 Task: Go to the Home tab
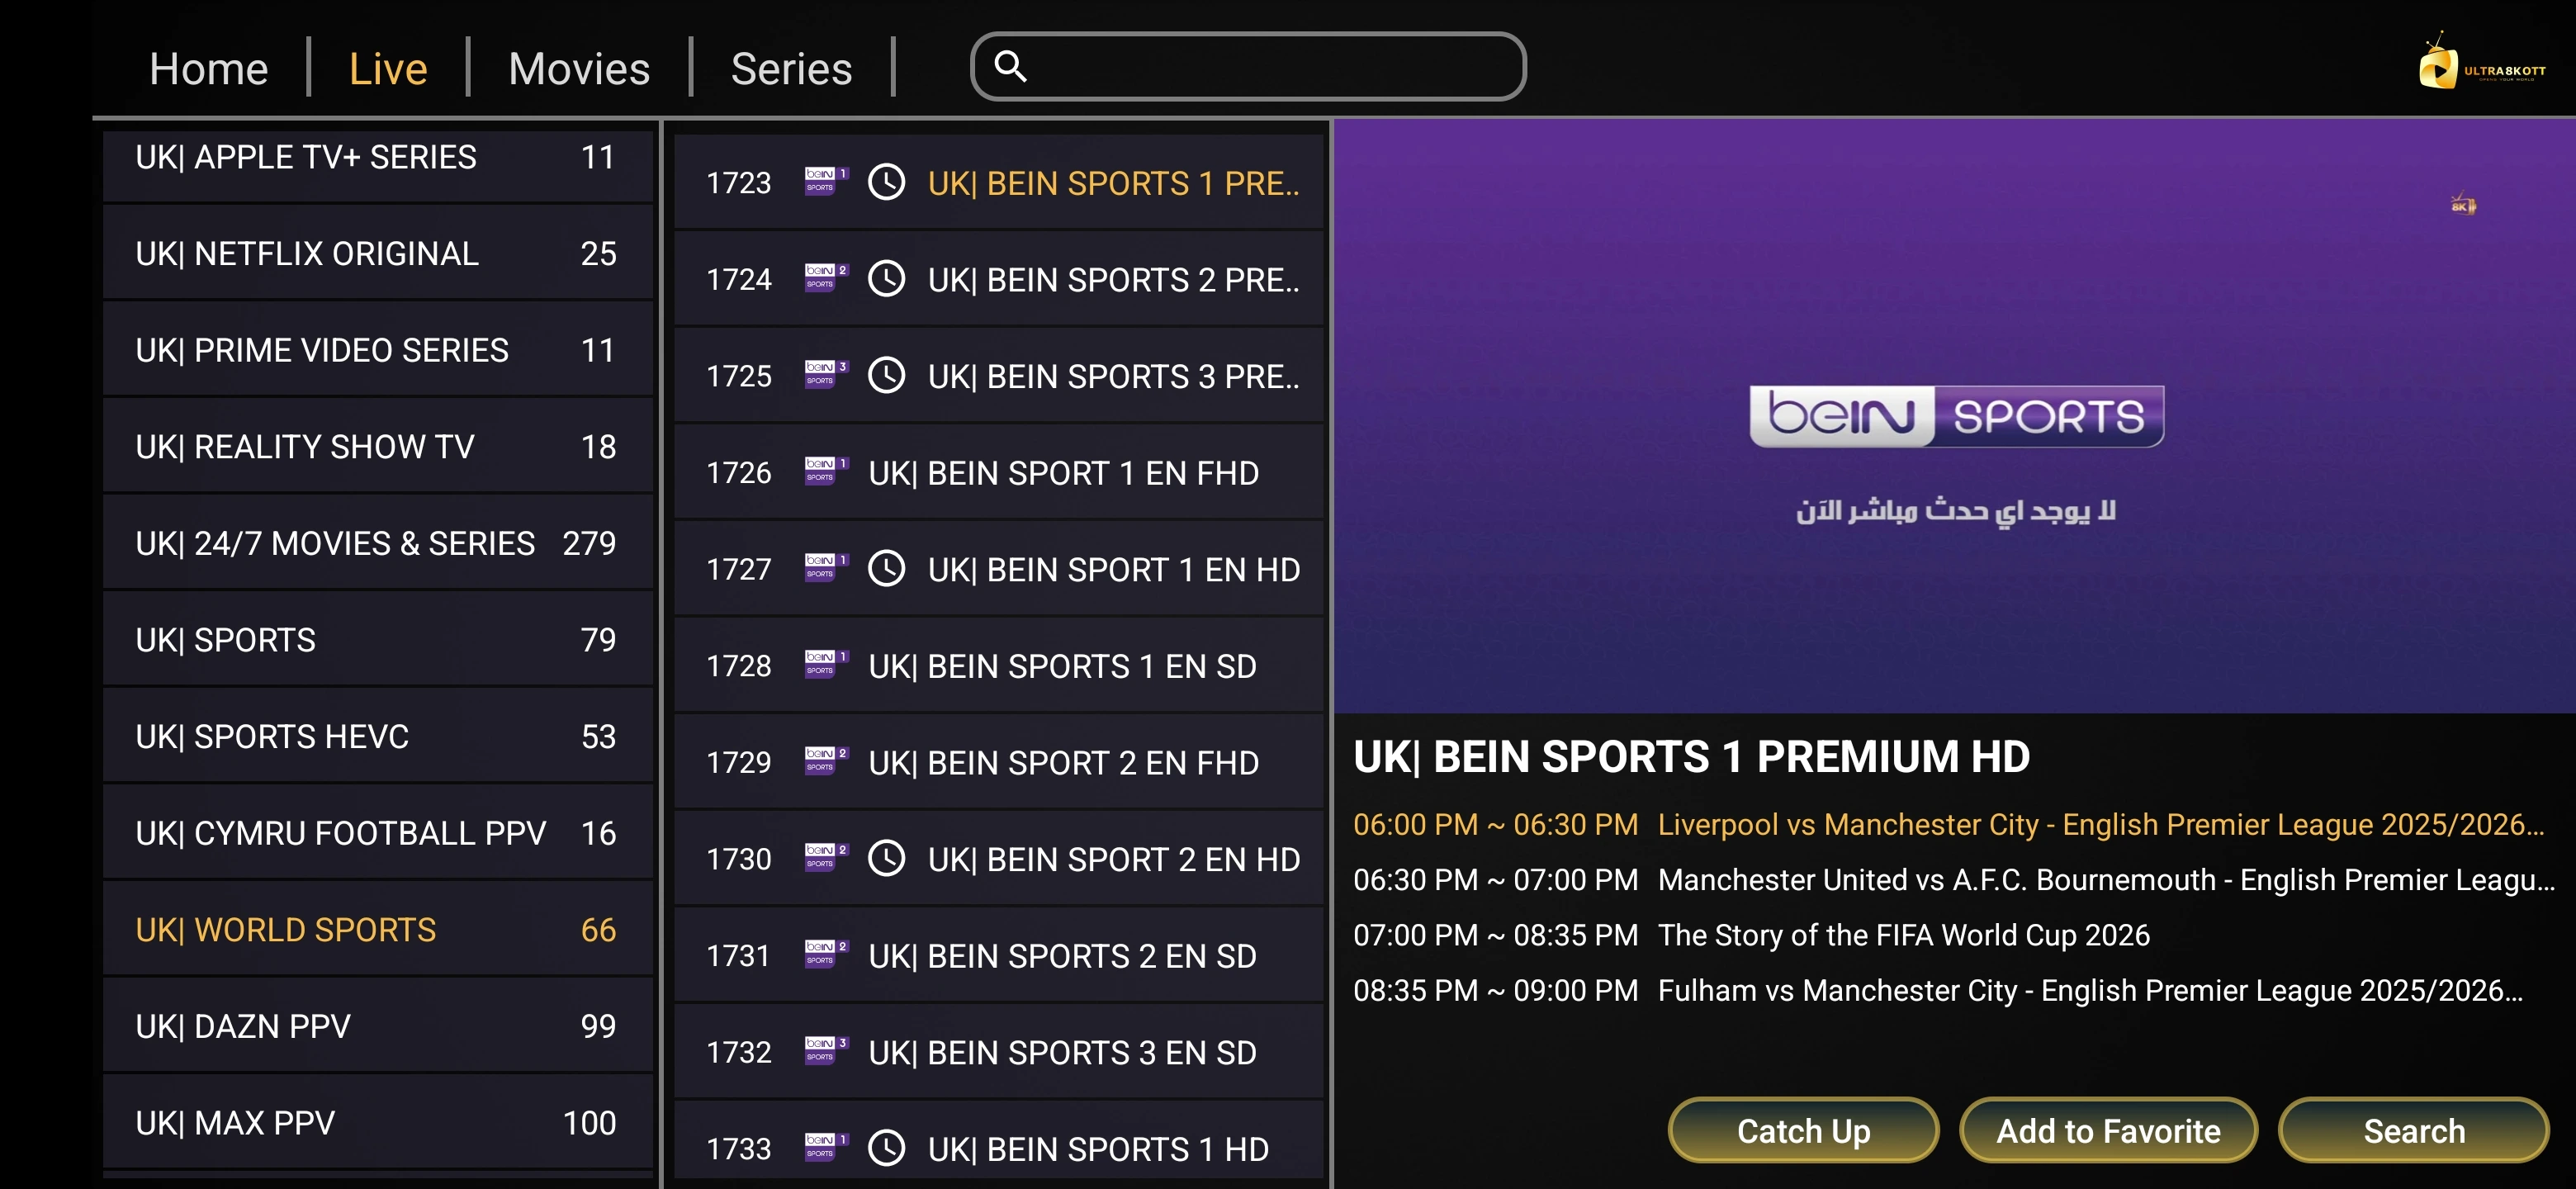point(208,69)
